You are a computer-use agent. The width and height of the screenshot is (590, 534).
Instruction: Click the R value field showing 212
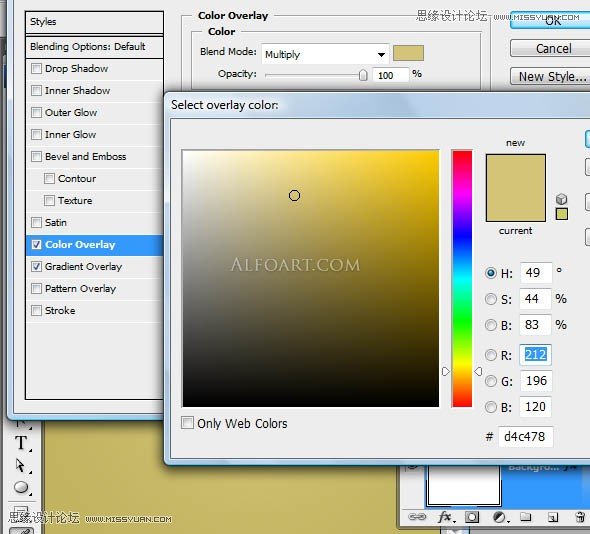(535, 354)
